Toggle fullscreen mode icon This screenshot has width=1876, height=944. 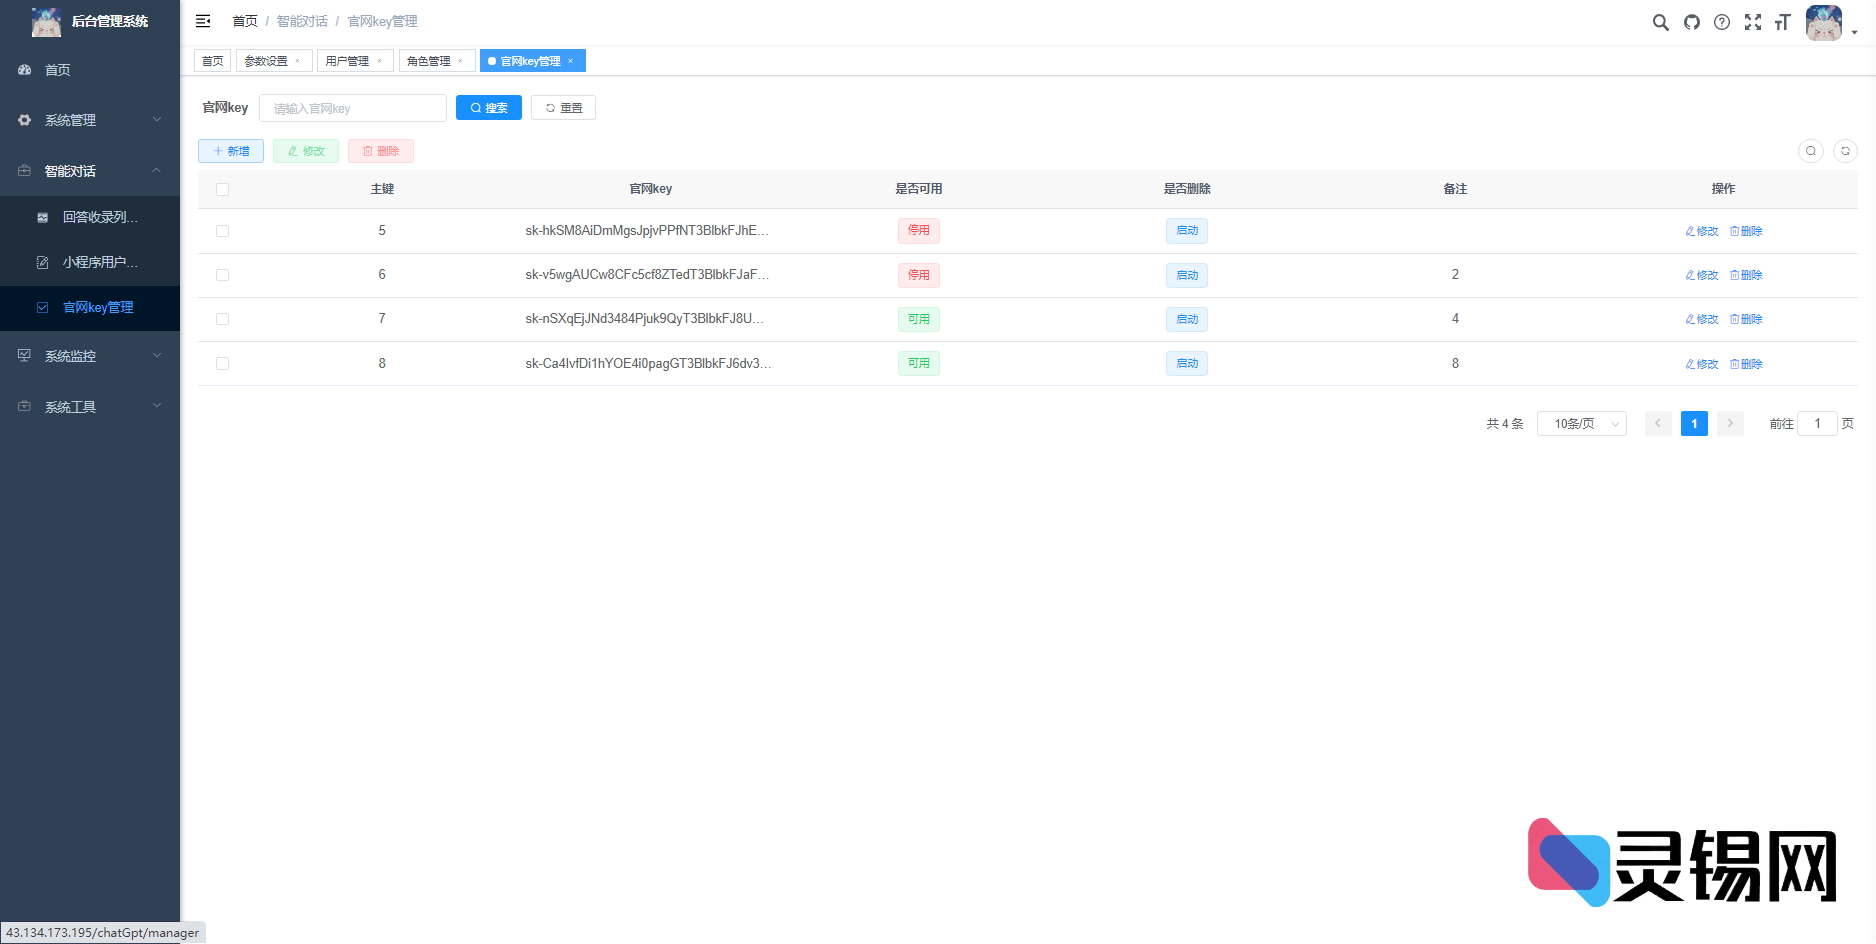click(x=1752, y=22)
